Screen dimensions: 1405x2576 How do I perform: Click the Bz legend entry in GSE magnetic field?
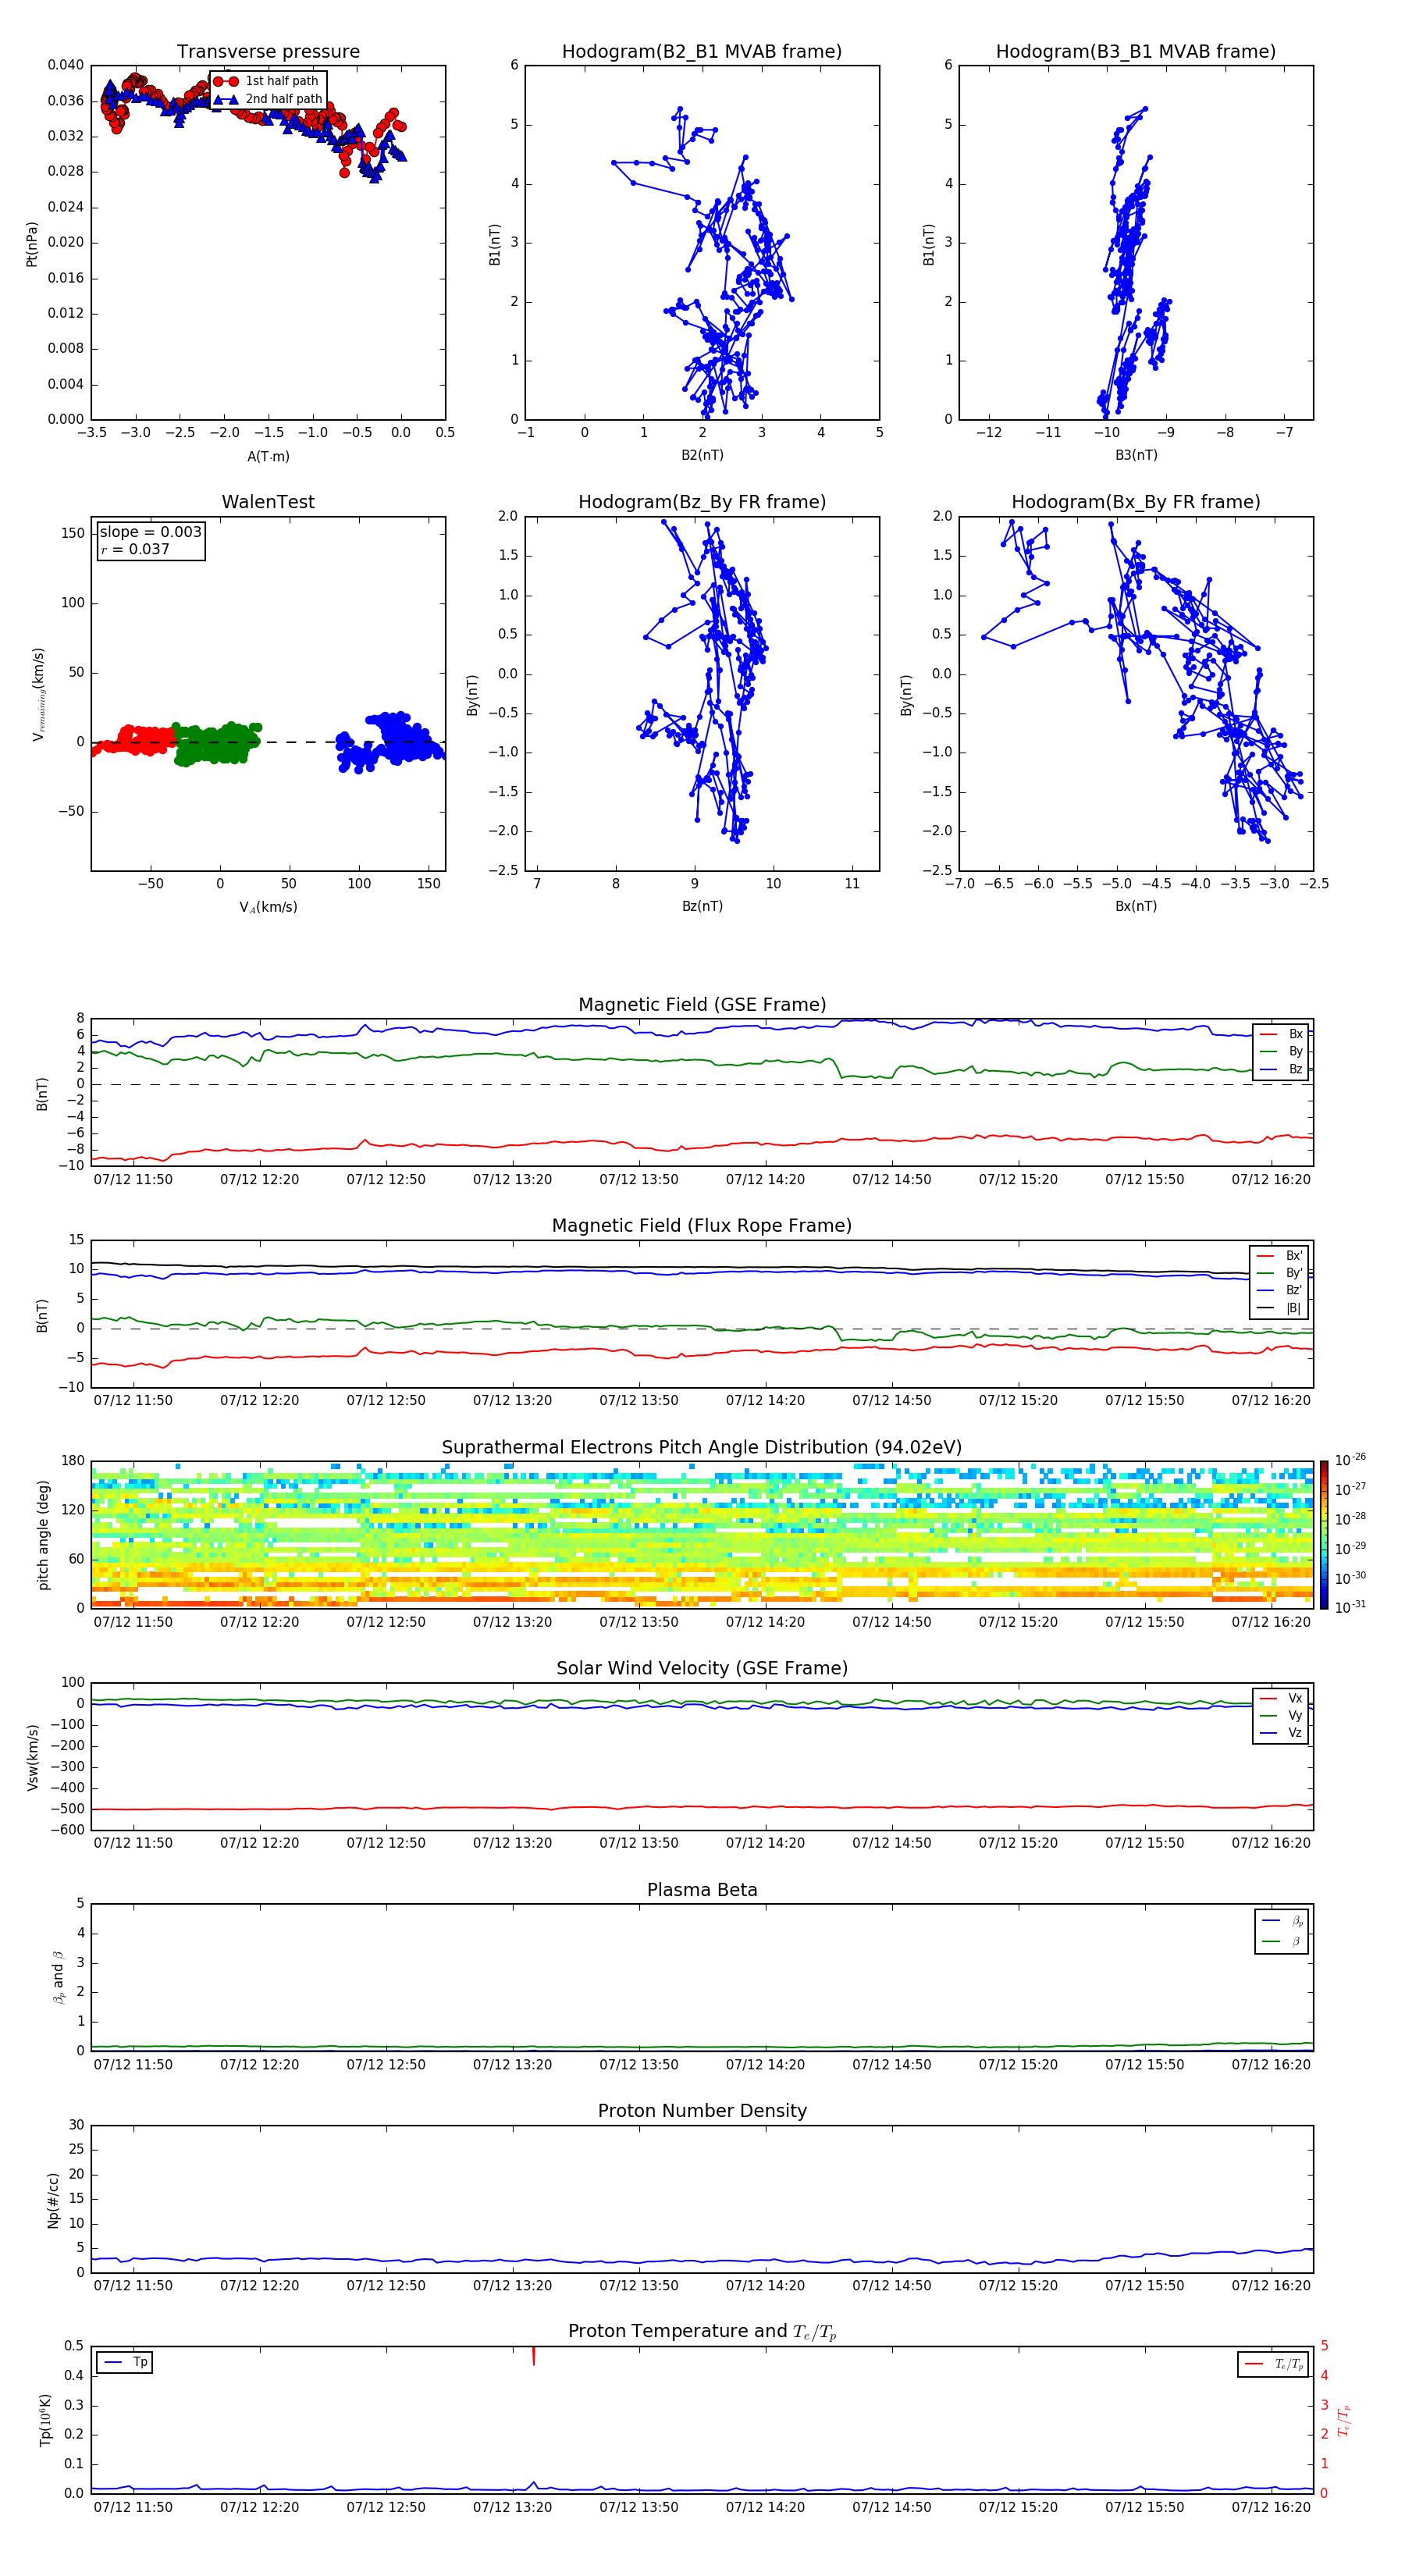[x=1282, y=1069]
